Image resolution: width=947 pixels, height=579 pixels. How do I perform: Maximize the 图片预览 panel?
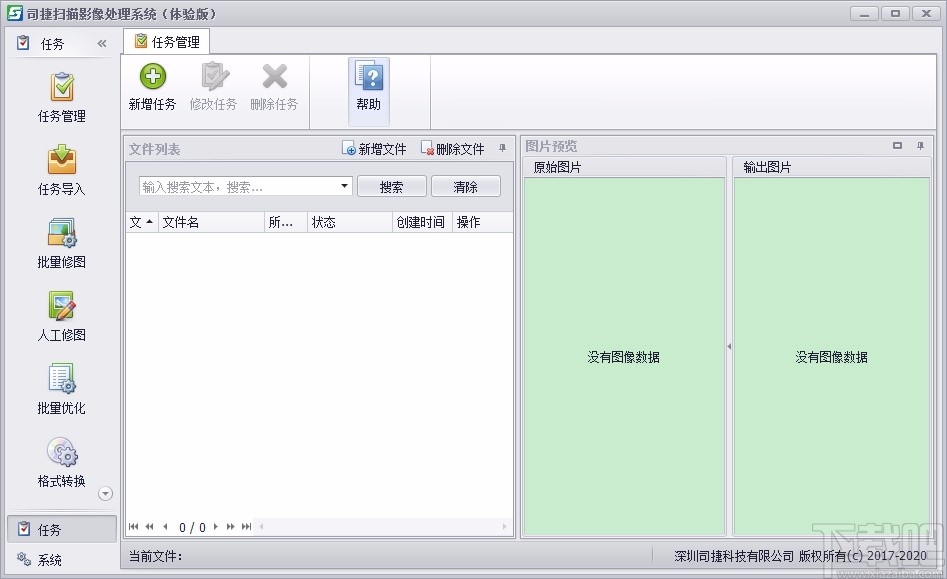(x=897, y=146)
